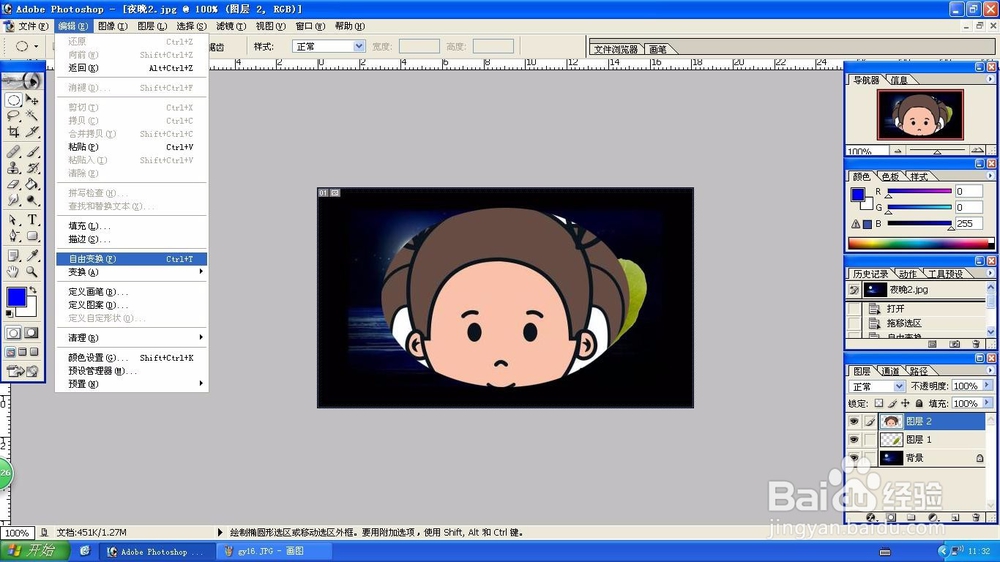This screenshot has height=562, width=1000.
Task: Create new layer from Layers panel bottom
Action: 955,517
